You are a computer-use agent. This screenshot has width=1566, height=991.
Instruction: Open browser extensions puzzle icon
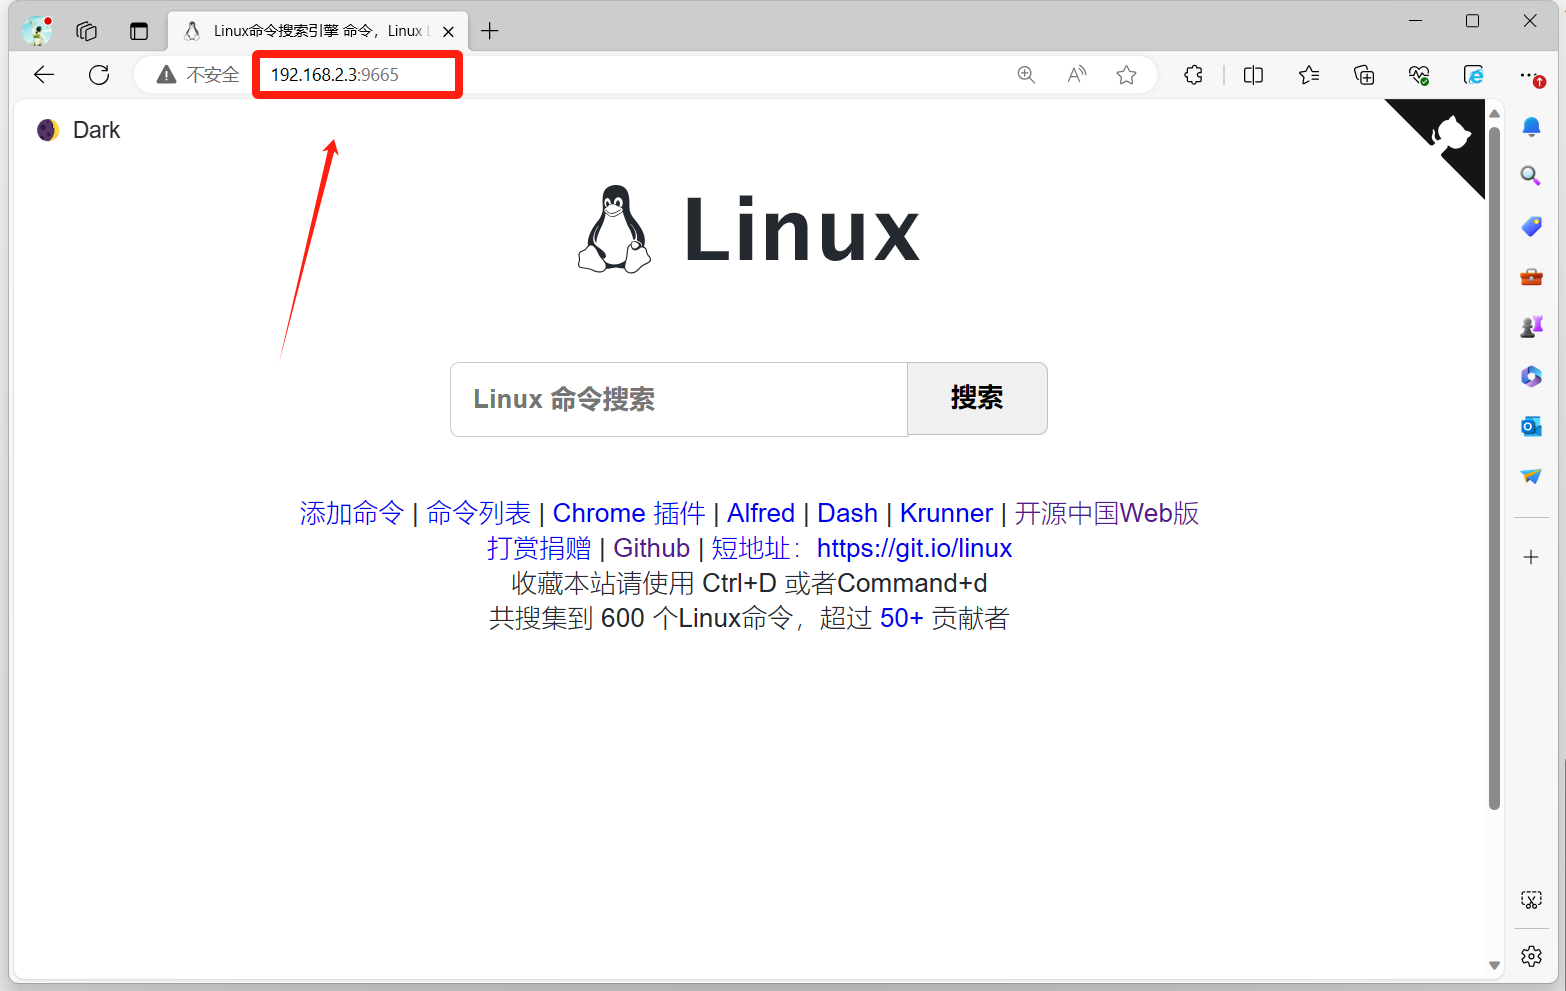point(1193,75)
